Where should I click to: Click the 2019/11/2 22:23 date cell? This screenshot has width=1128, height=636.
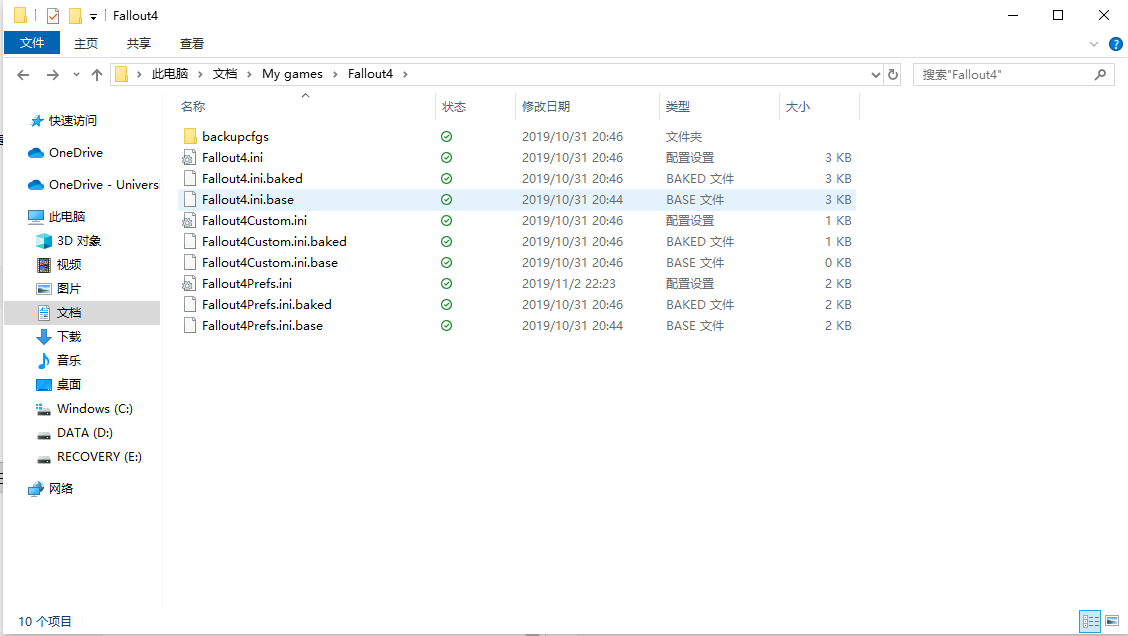[568, 283]
